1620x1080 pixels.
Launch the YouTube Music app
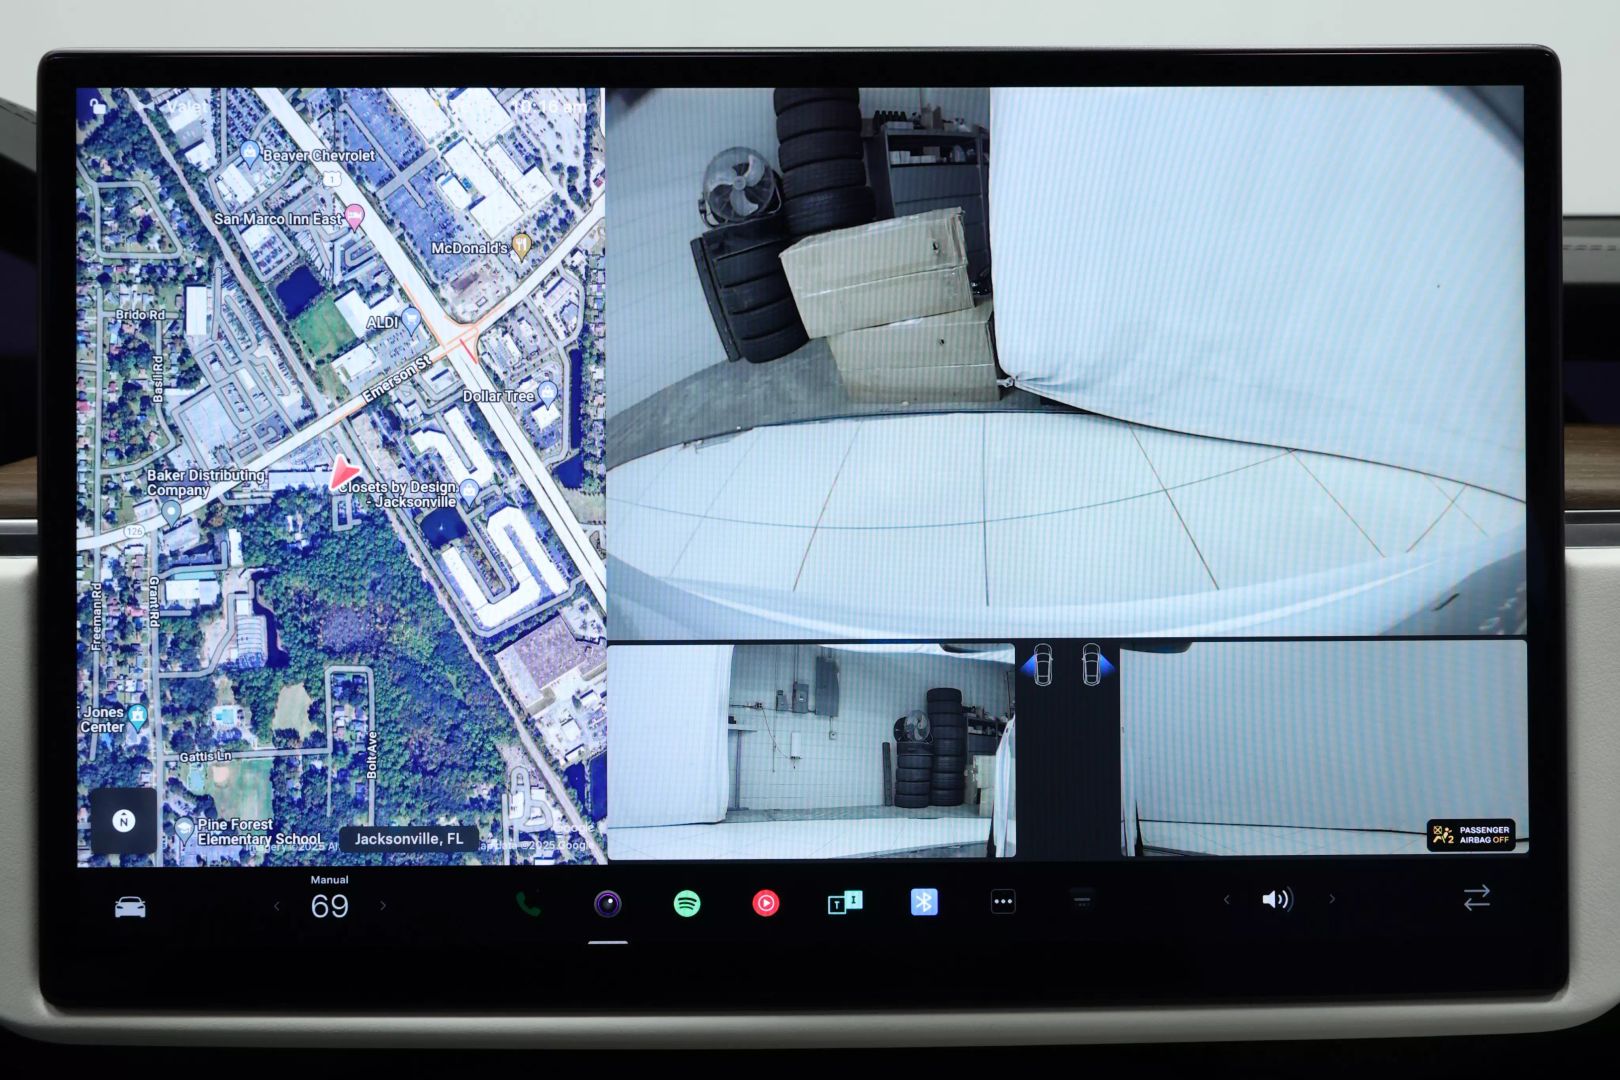pyautogui.click(x=765, y=904)
